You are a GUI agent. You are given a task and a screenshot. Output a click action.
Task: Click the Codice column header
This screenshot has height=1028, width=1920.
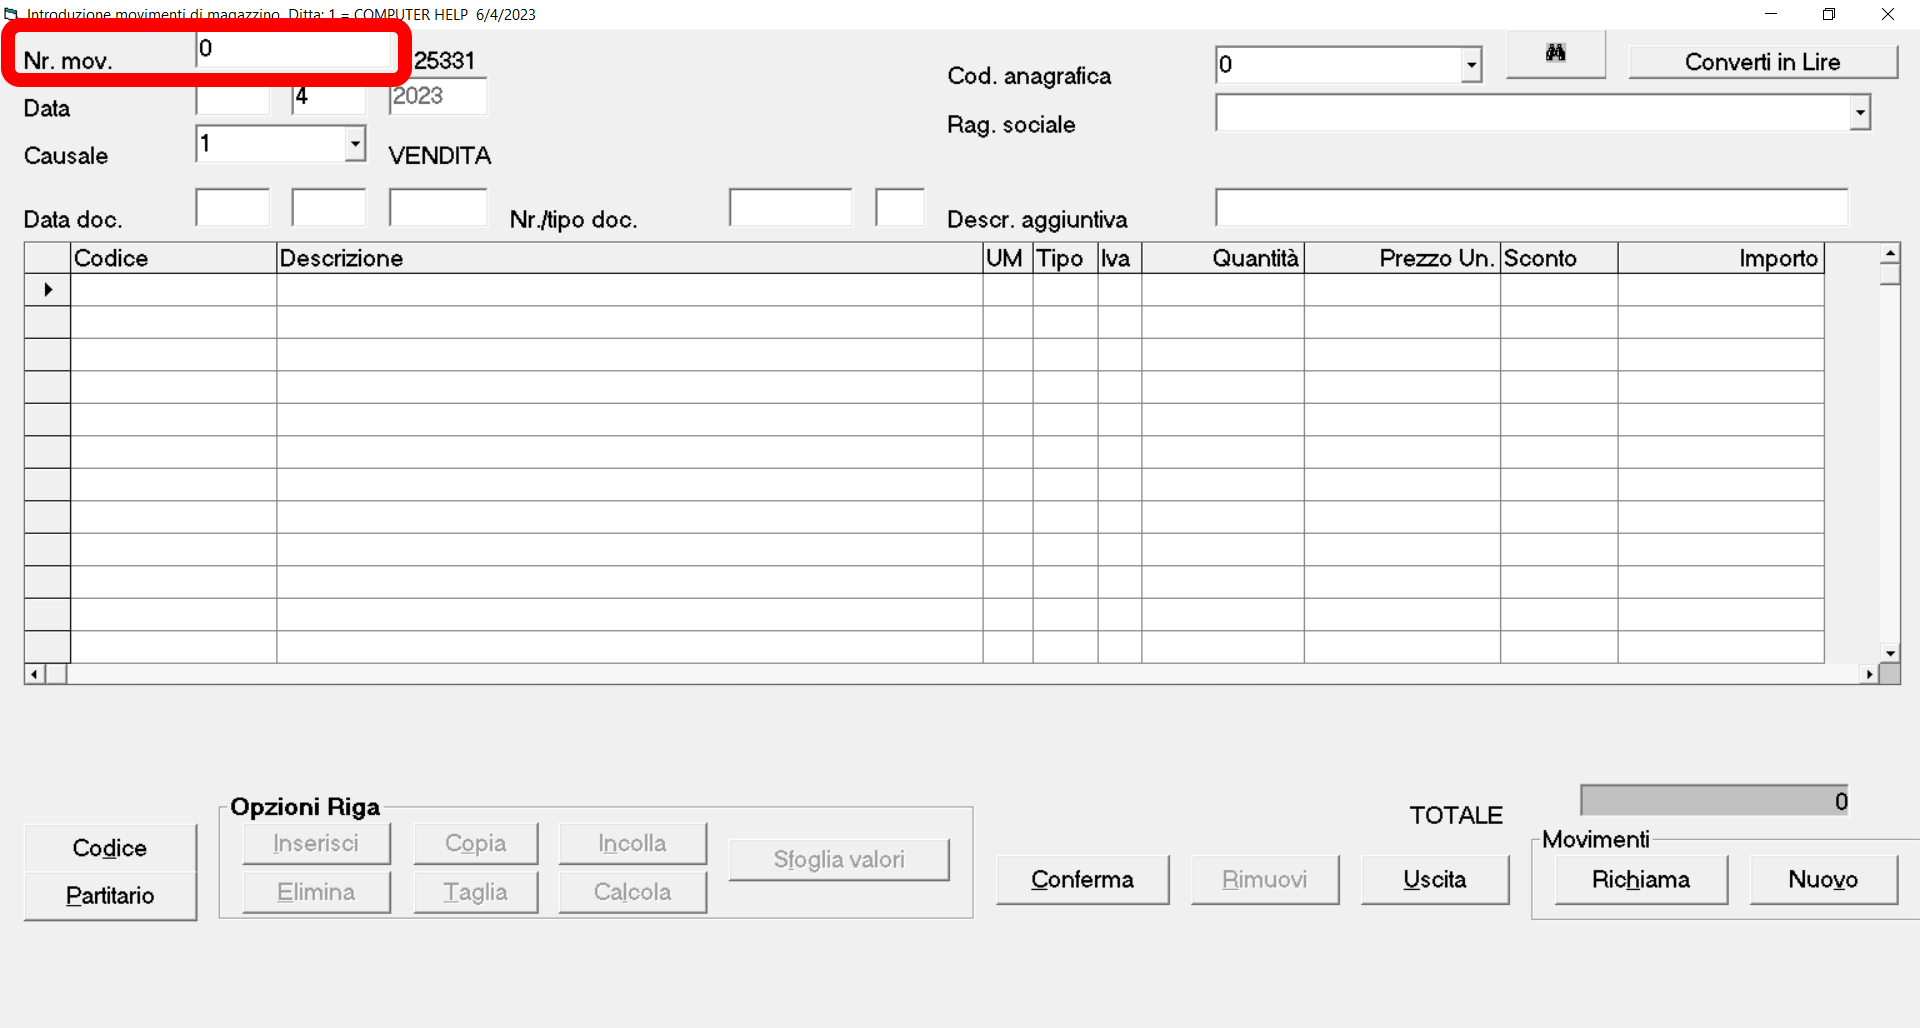(x=174, y=258)
